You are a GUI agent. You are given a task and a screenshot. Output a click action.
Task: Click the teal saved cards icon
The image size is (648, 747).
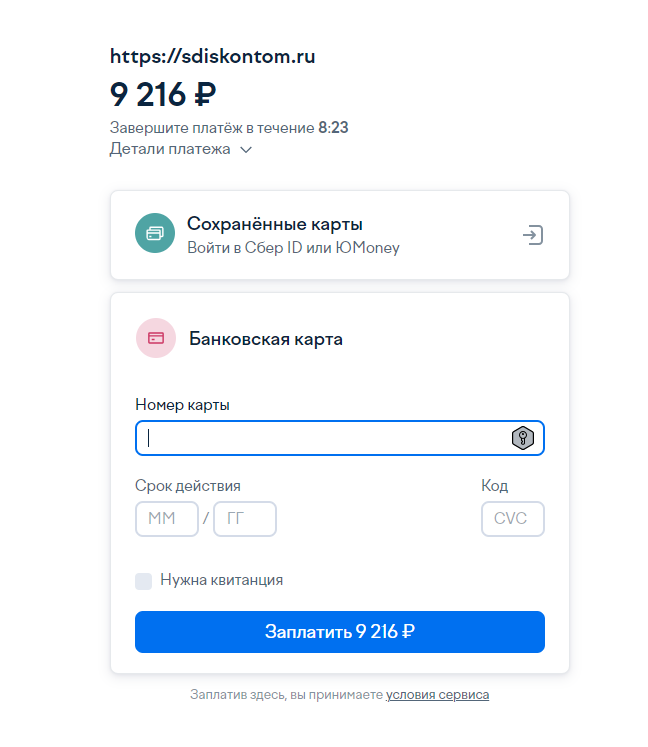pyautogui.click(x=155, y=234)
